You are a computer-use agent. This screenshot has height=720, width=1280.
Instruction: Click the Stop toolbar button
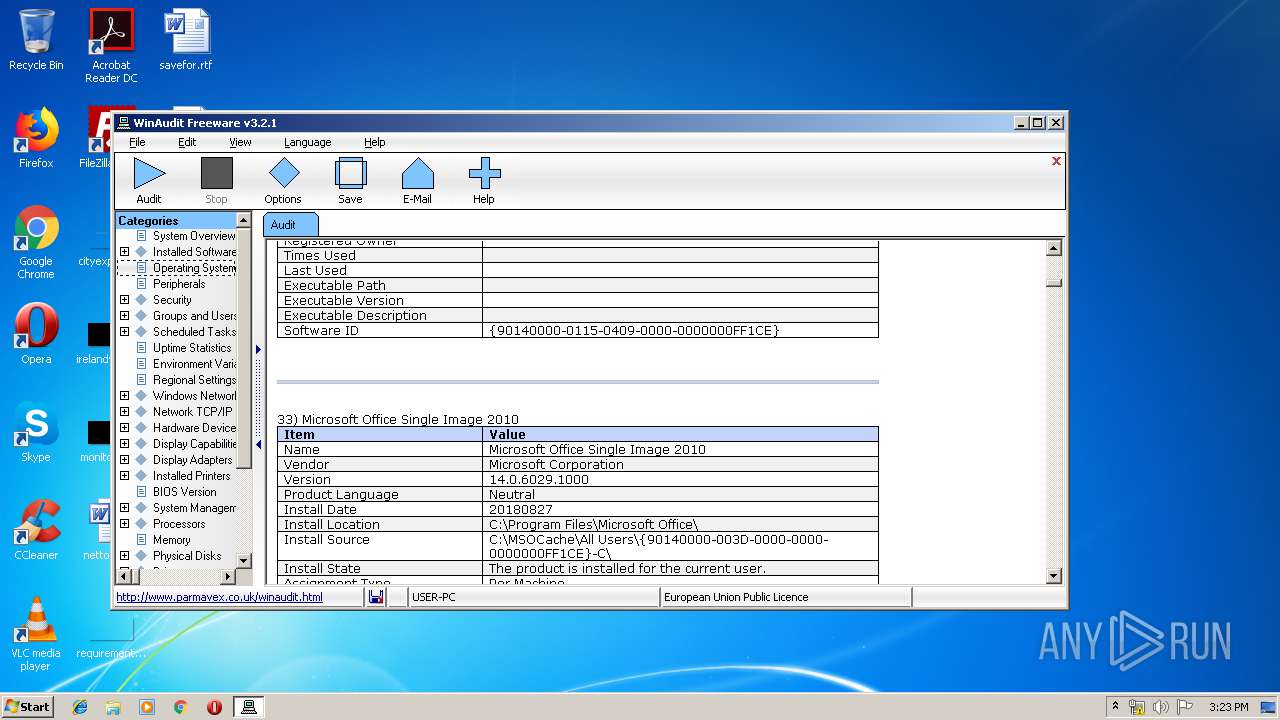tap(216, 181)
